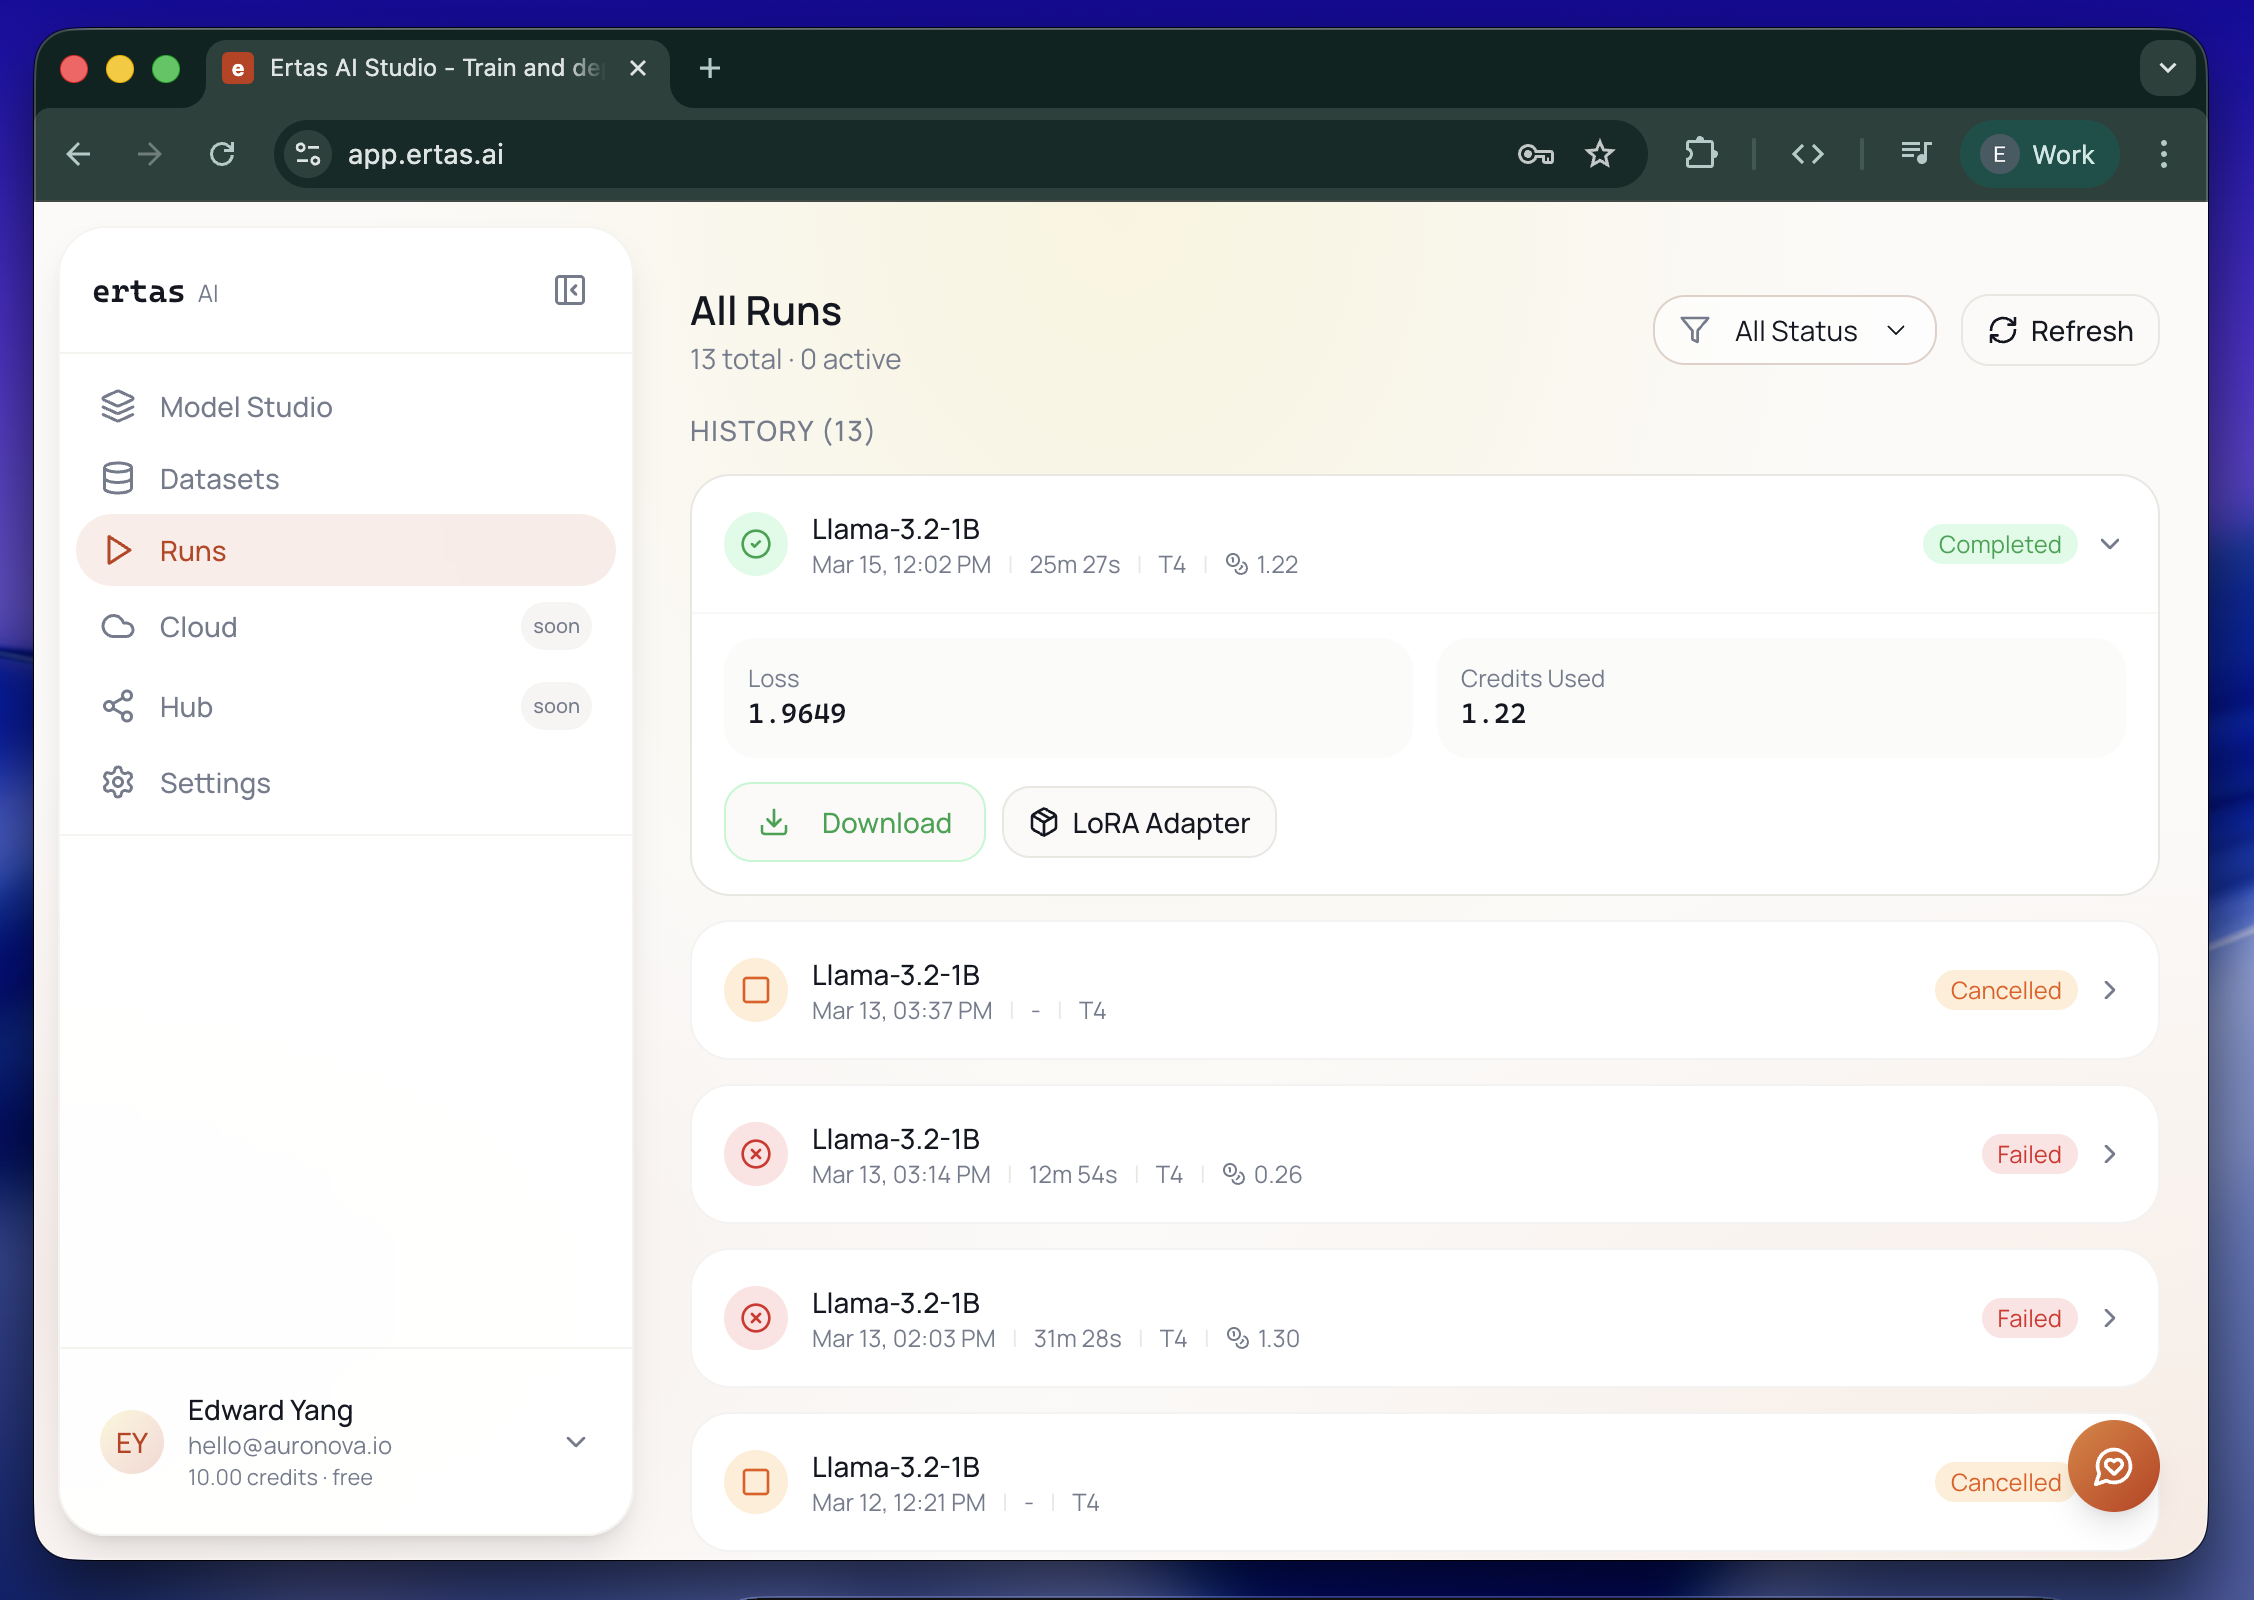Open the saved passwords key icon
2254x1600 pixels.
(1536, 154)
